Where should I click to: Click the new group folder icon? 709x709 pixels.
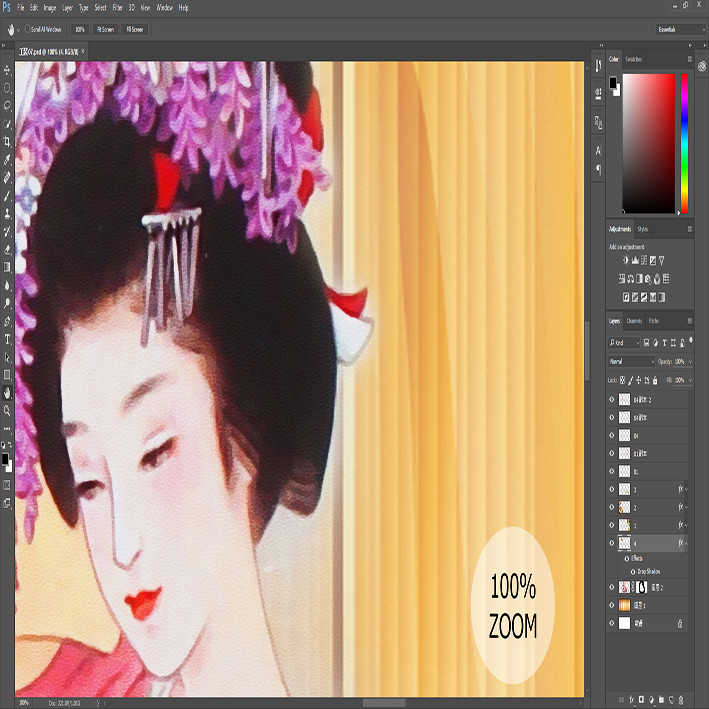pos(661,699)
